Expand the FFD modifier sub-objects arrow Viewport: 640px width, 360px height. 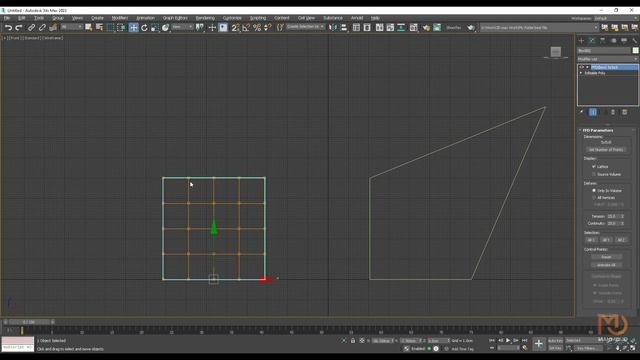coord(588,67)
